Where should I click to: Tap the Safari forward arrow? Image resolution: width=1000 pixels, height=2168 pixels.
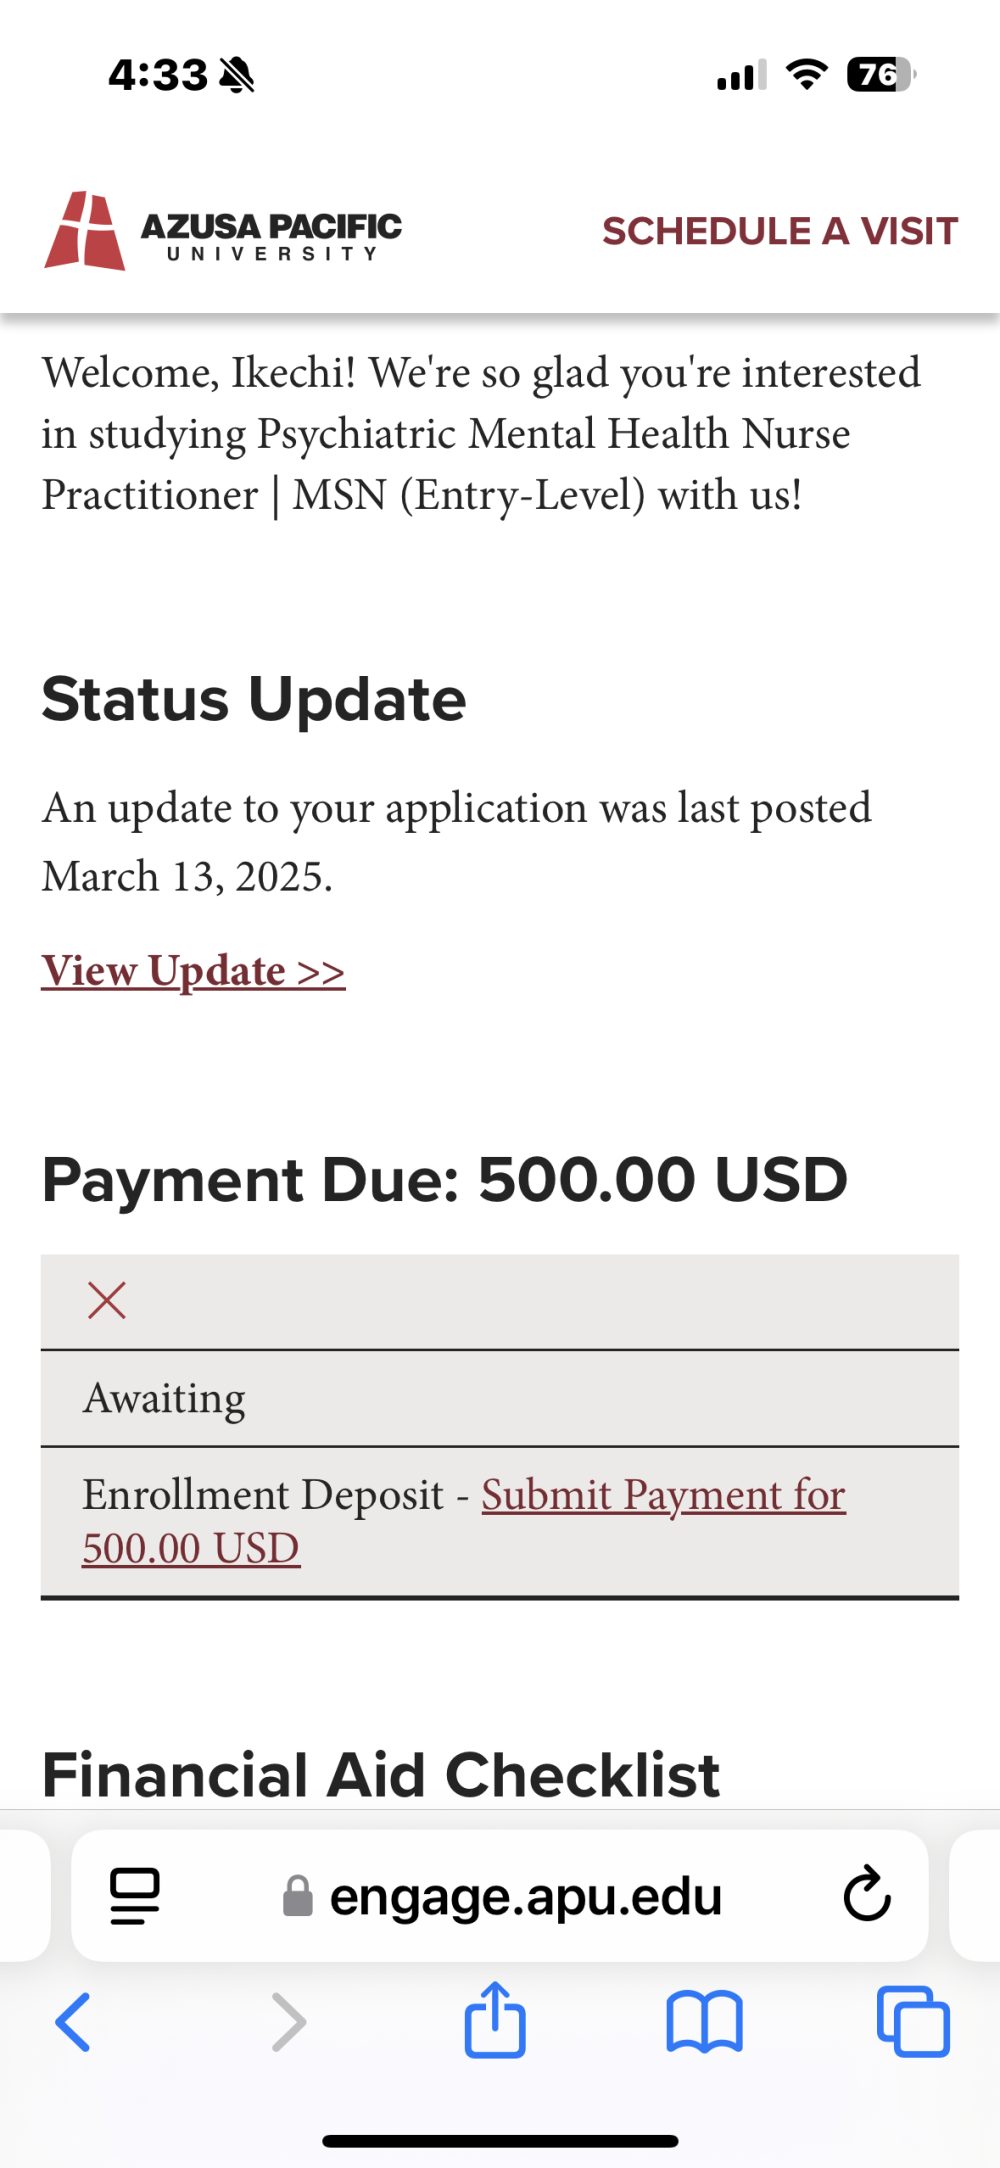coord(289,2022)
